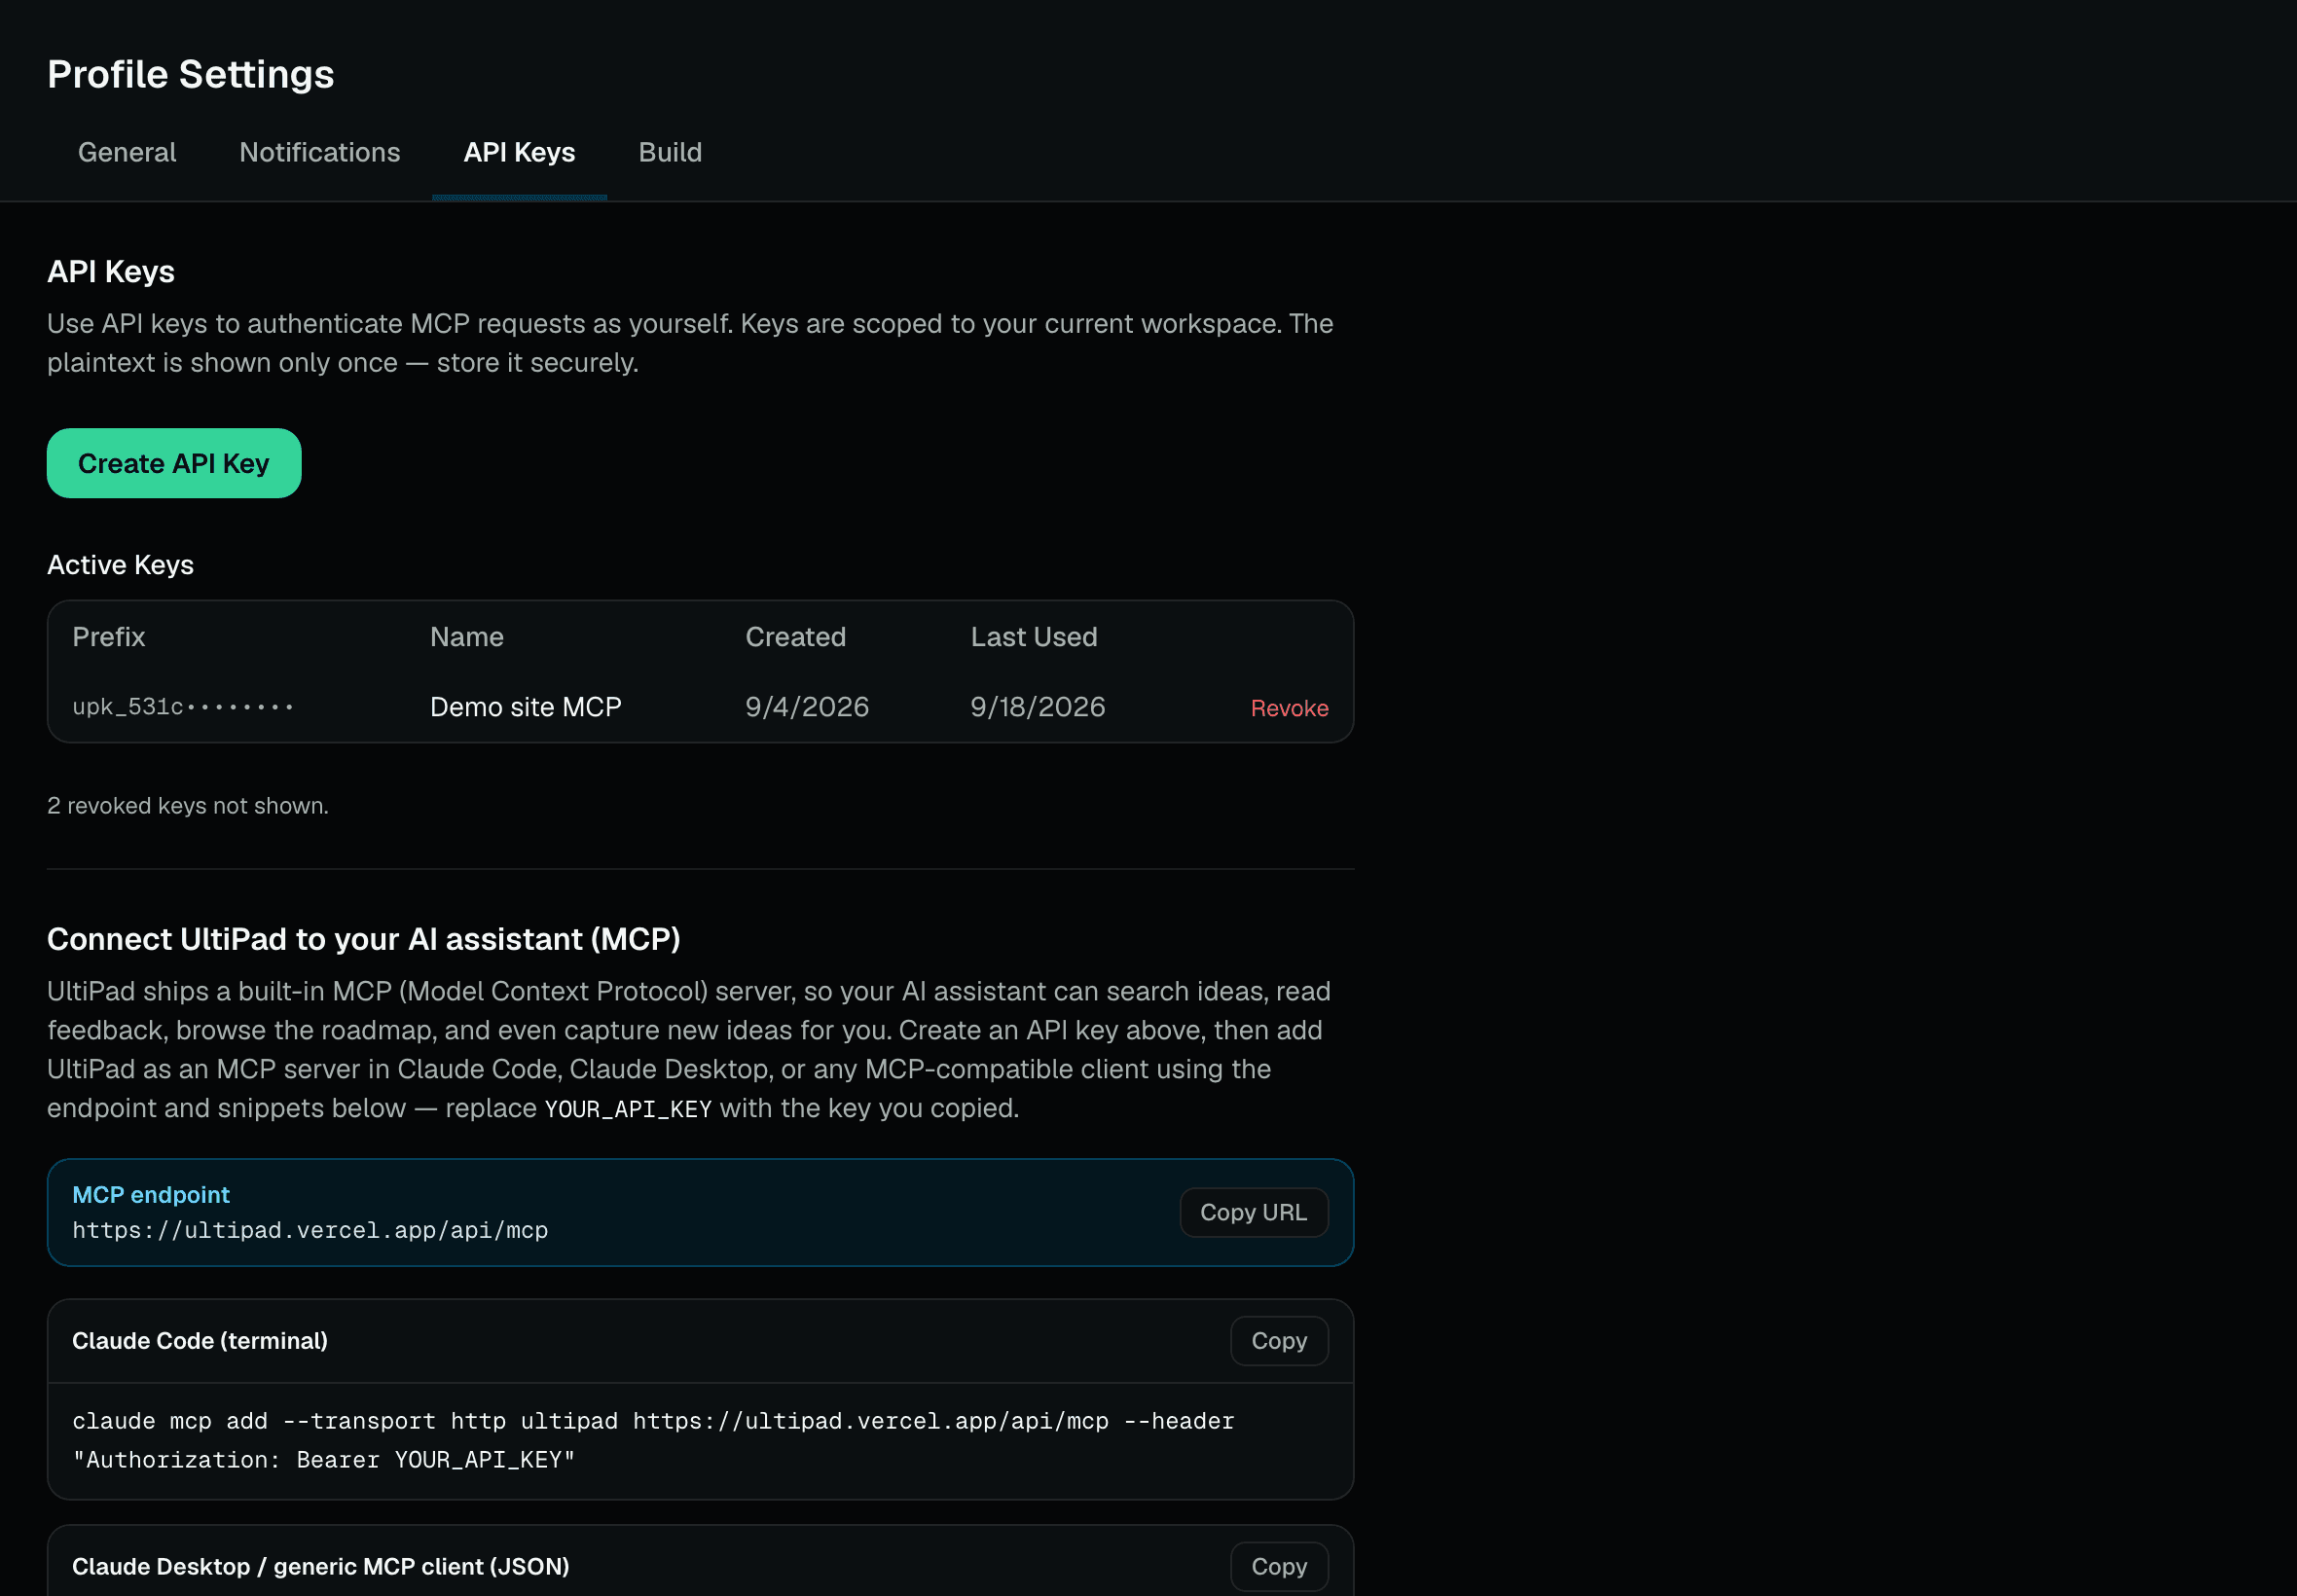Screen dimensions: 2297x1596
Task: Click the MCP endpoint URL text
Action: 310,1230
